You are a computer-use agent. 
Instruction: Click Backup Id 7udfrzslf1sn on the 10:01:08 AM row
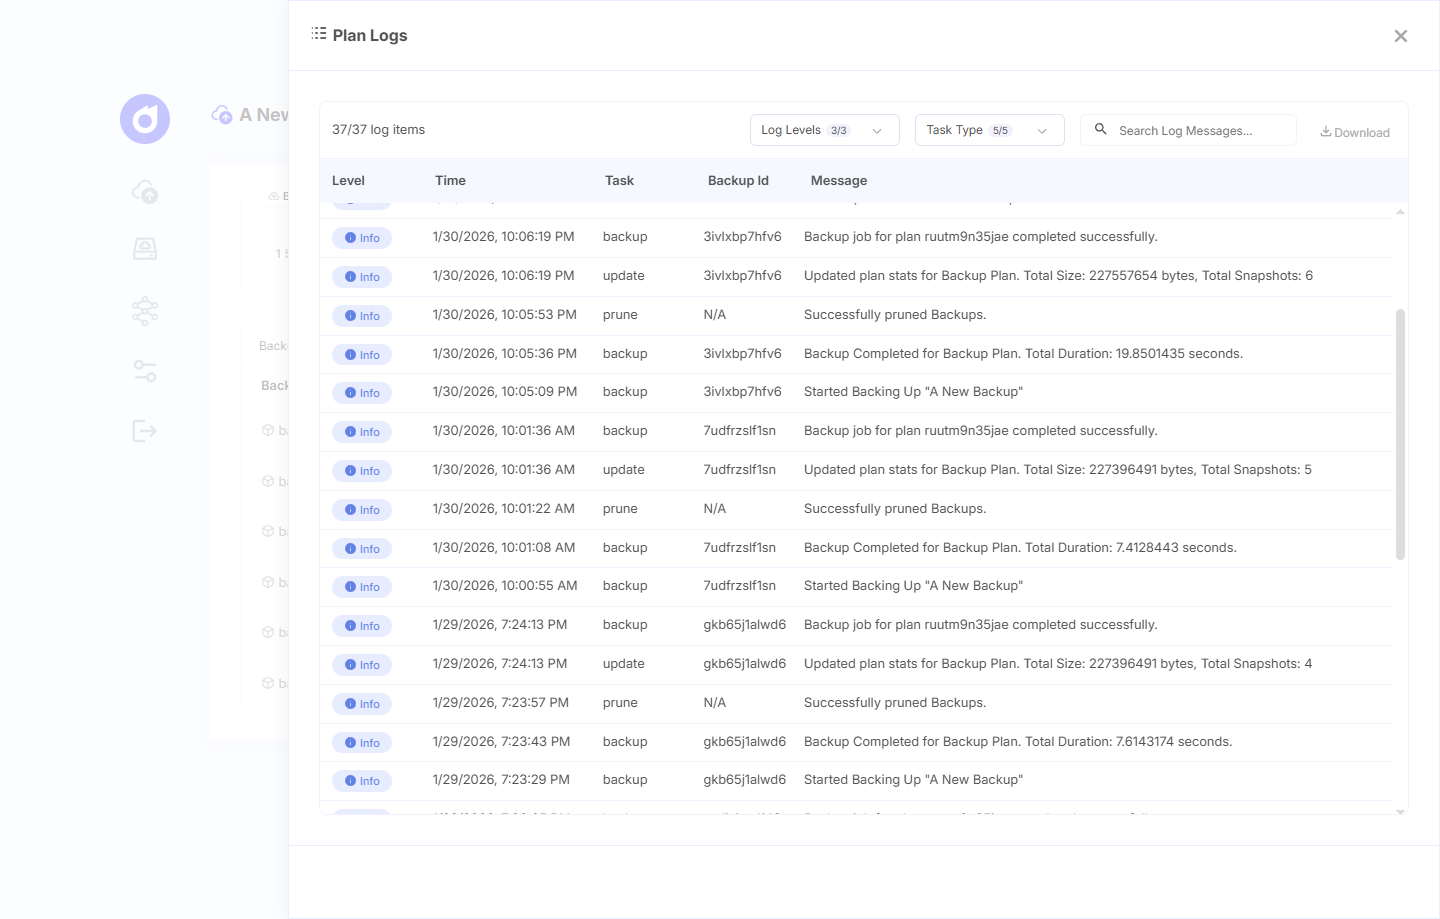tap(739, 548)
